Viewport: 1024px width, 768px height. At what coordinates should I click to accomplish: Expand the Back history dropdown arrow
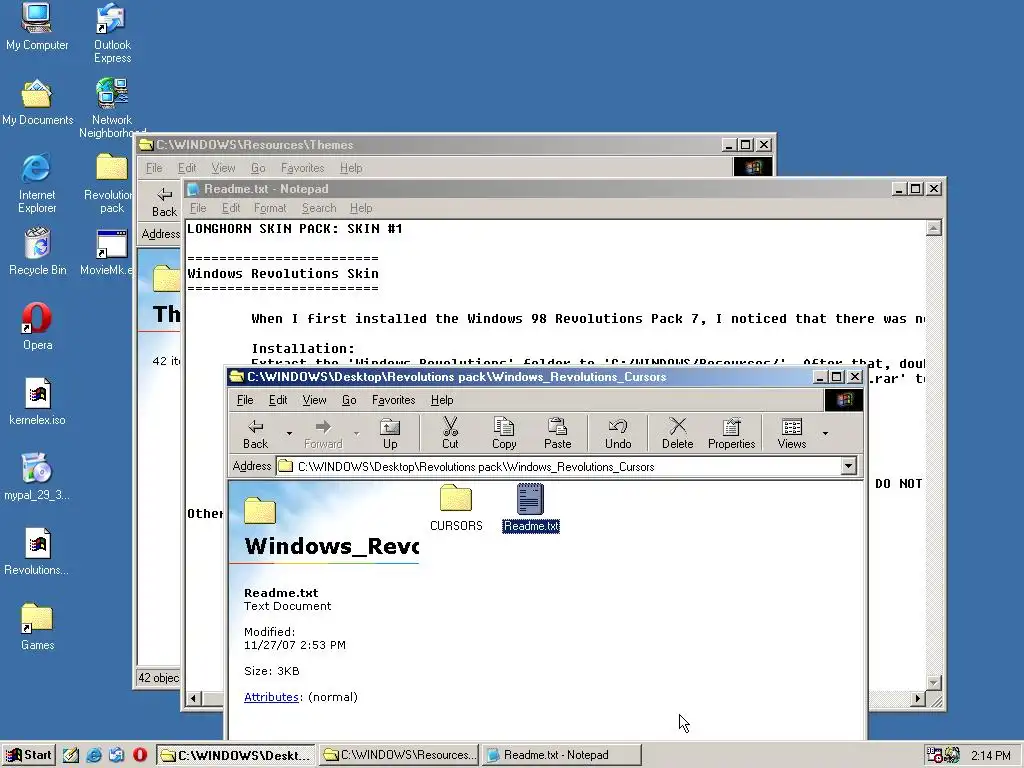289,434
